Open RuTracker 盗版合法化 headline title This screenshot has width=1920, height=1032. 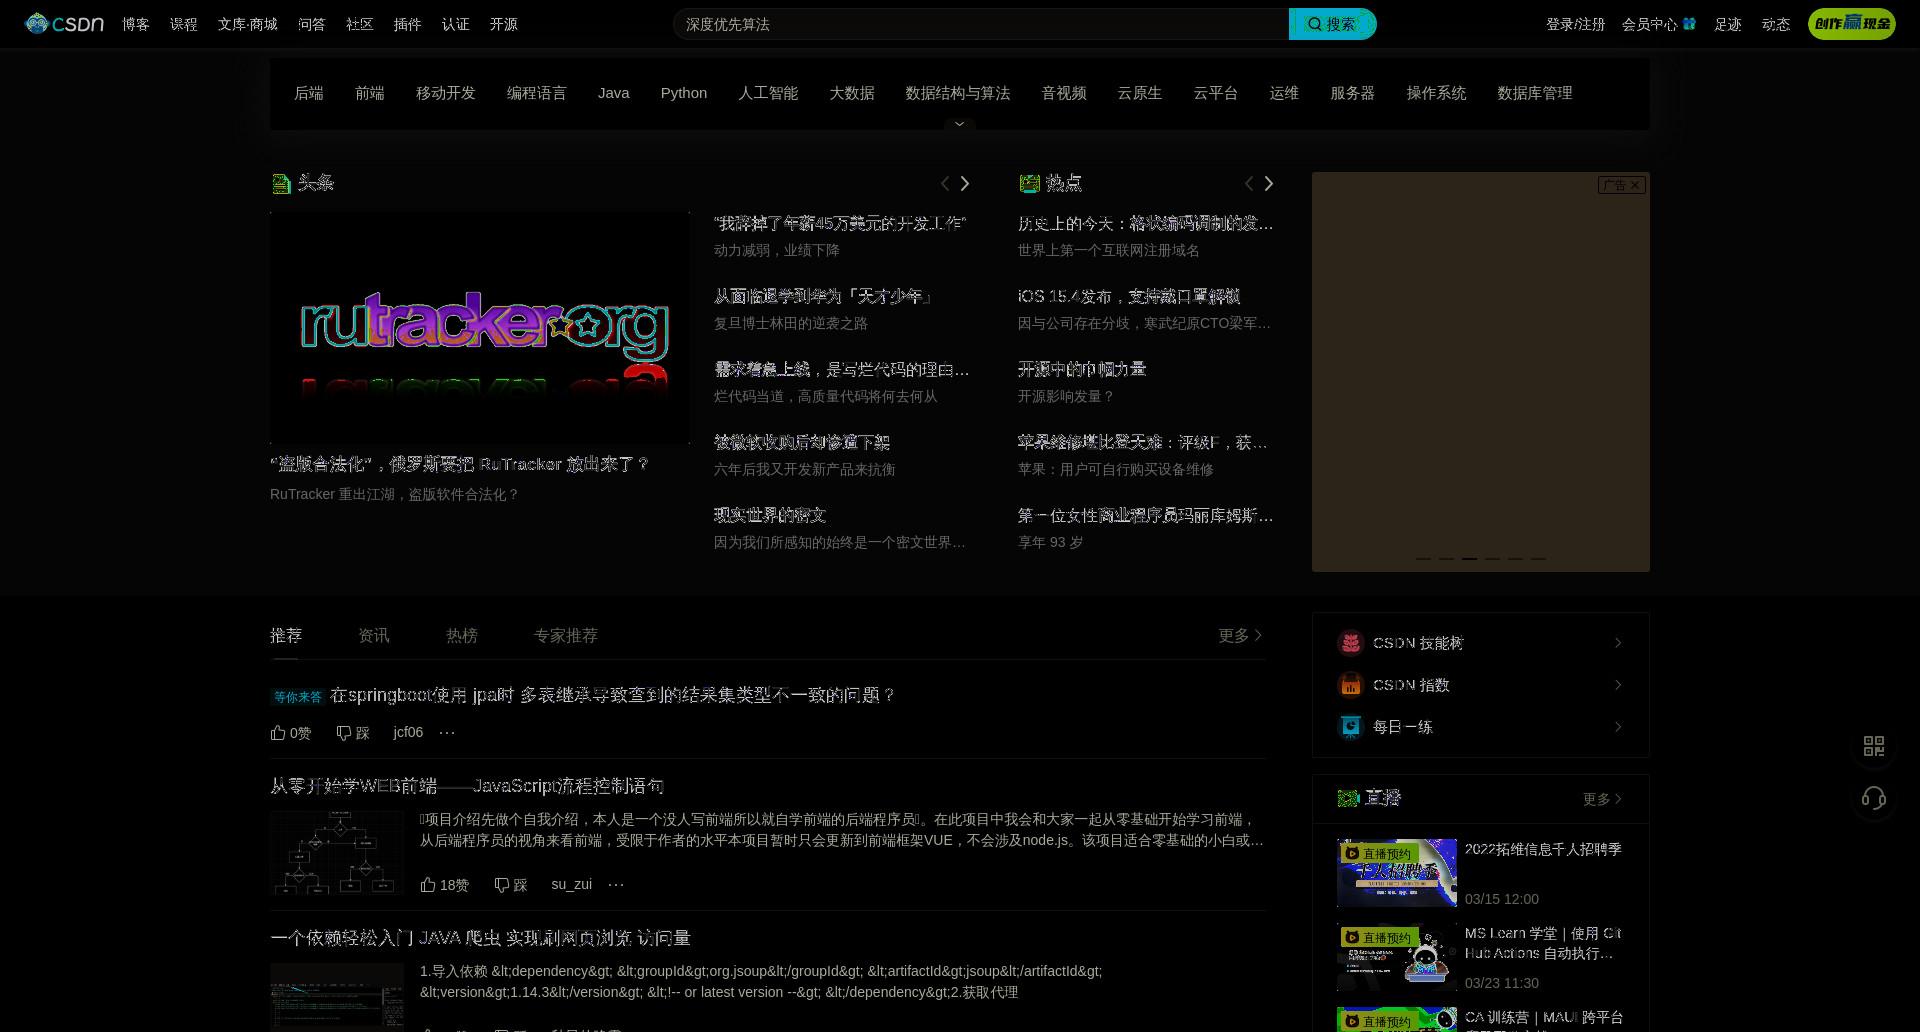coord(460,464)
